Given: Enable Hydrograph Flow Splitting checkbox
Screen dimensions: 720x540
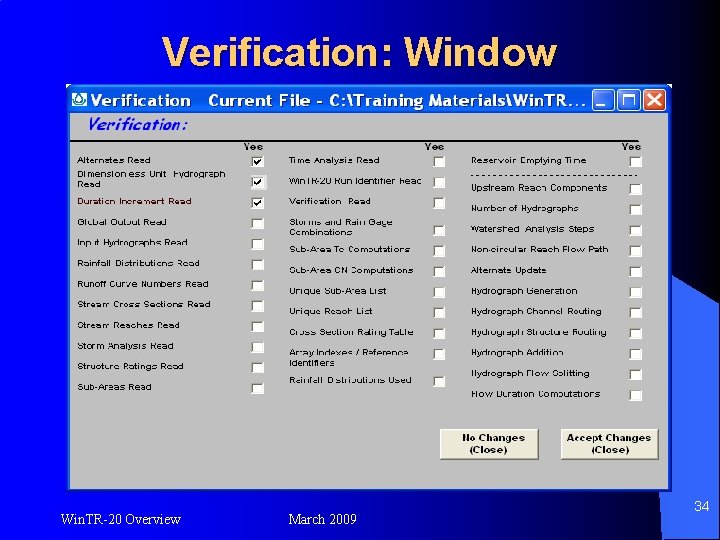Looking at the screenshot, I should click(x=636, y=374).
